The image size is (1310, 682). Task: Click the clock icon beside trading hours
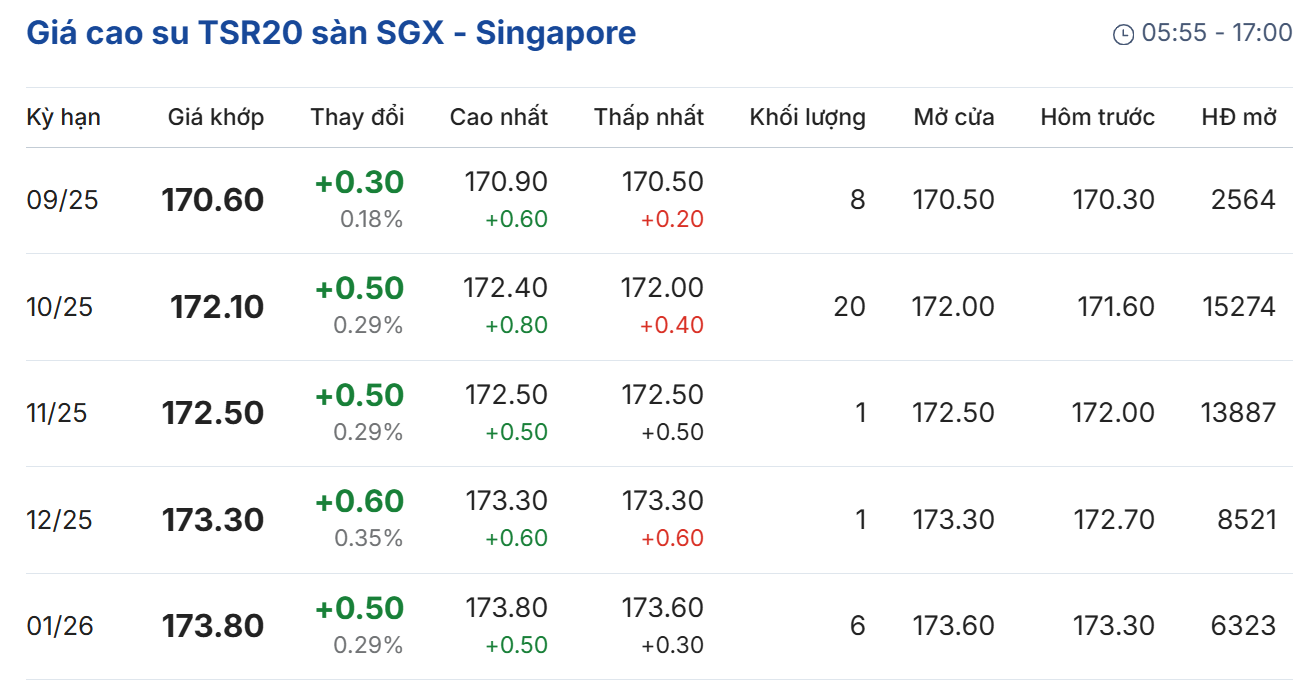1123,34
